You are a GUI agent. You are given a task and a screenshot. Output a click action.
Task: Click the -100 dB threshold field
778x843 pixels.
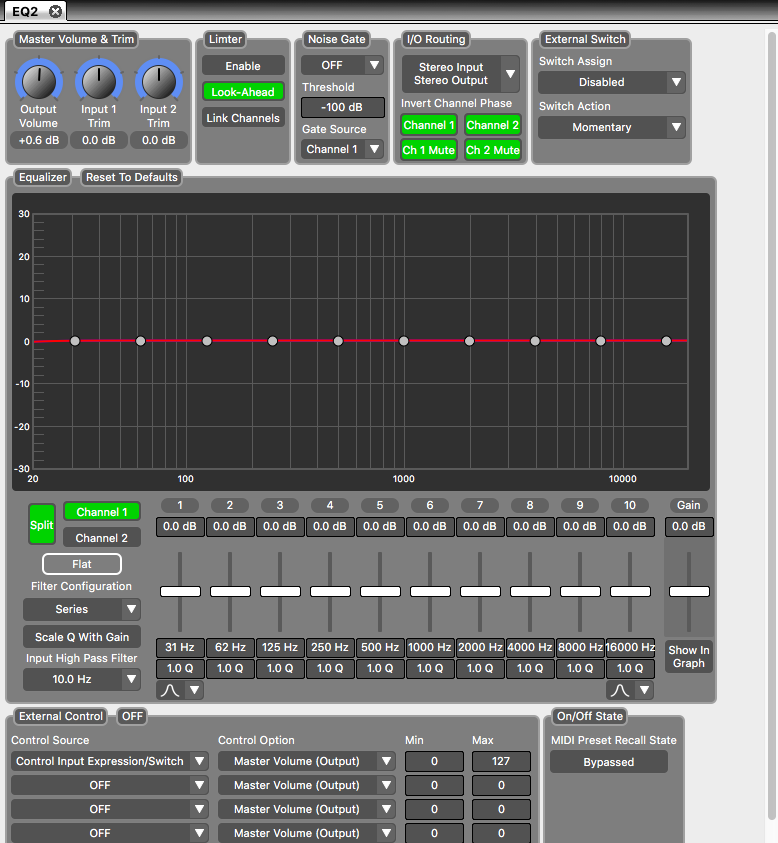pyautogui.click(x=342, y=108)
